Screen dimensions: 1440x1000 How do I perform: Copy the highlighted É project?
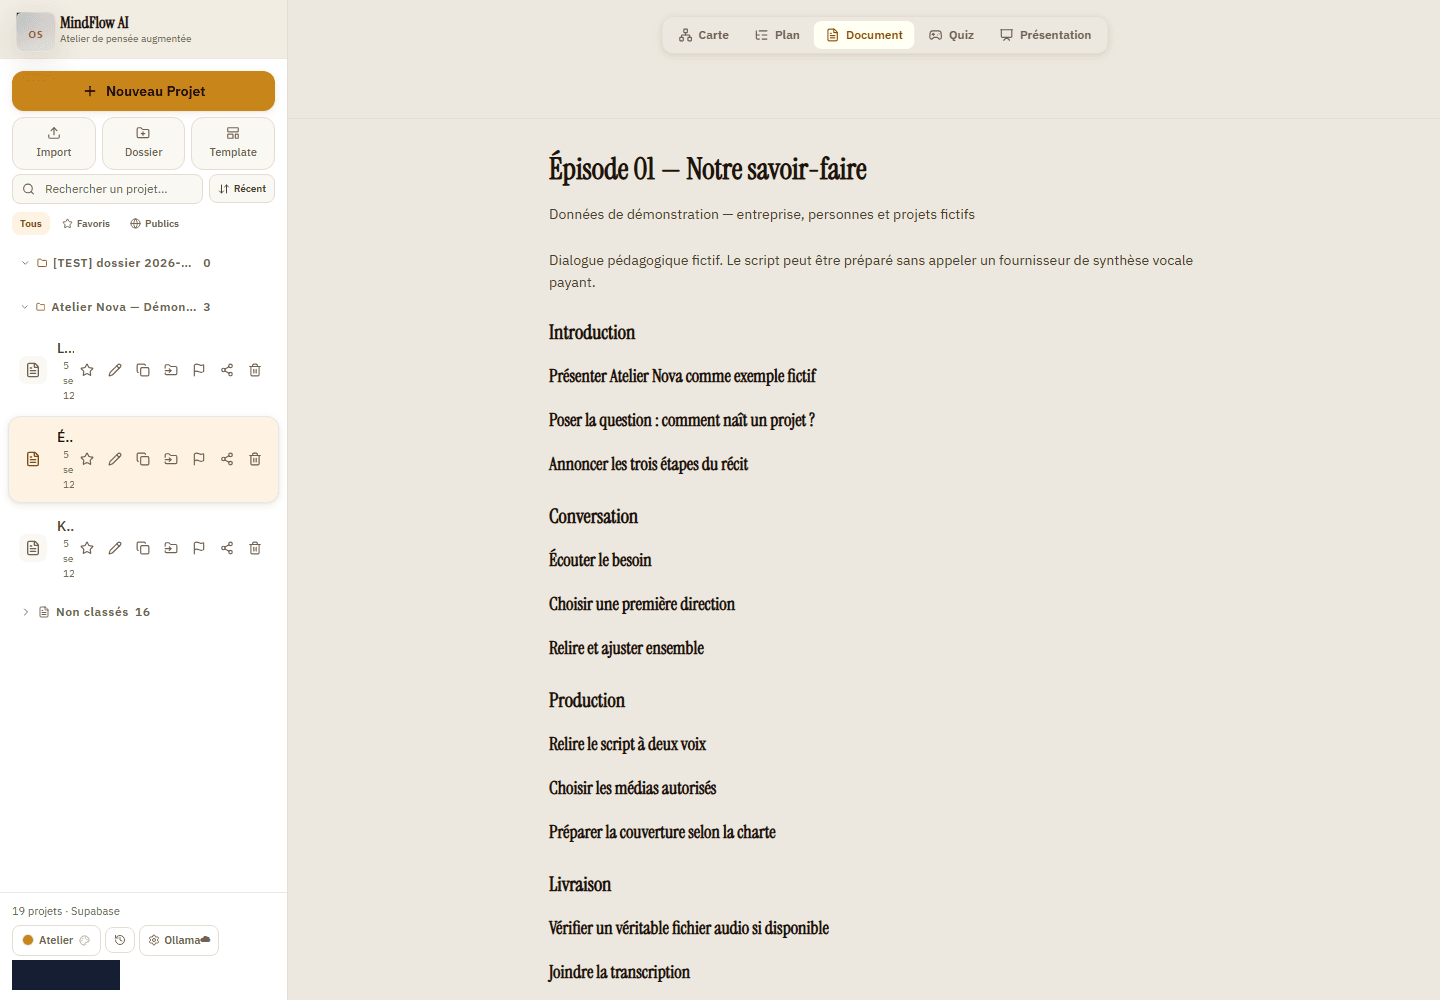(143, 459)
